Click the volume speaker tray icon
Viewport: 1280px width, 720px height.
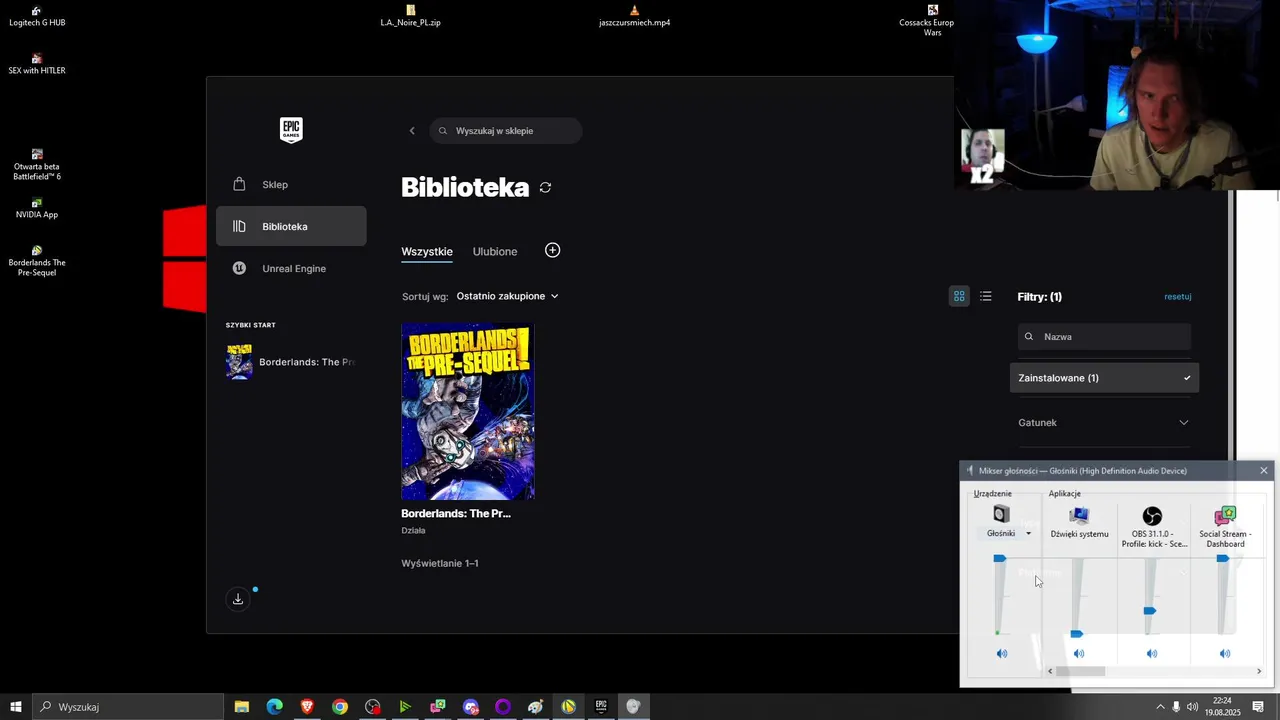(1192, 707)
